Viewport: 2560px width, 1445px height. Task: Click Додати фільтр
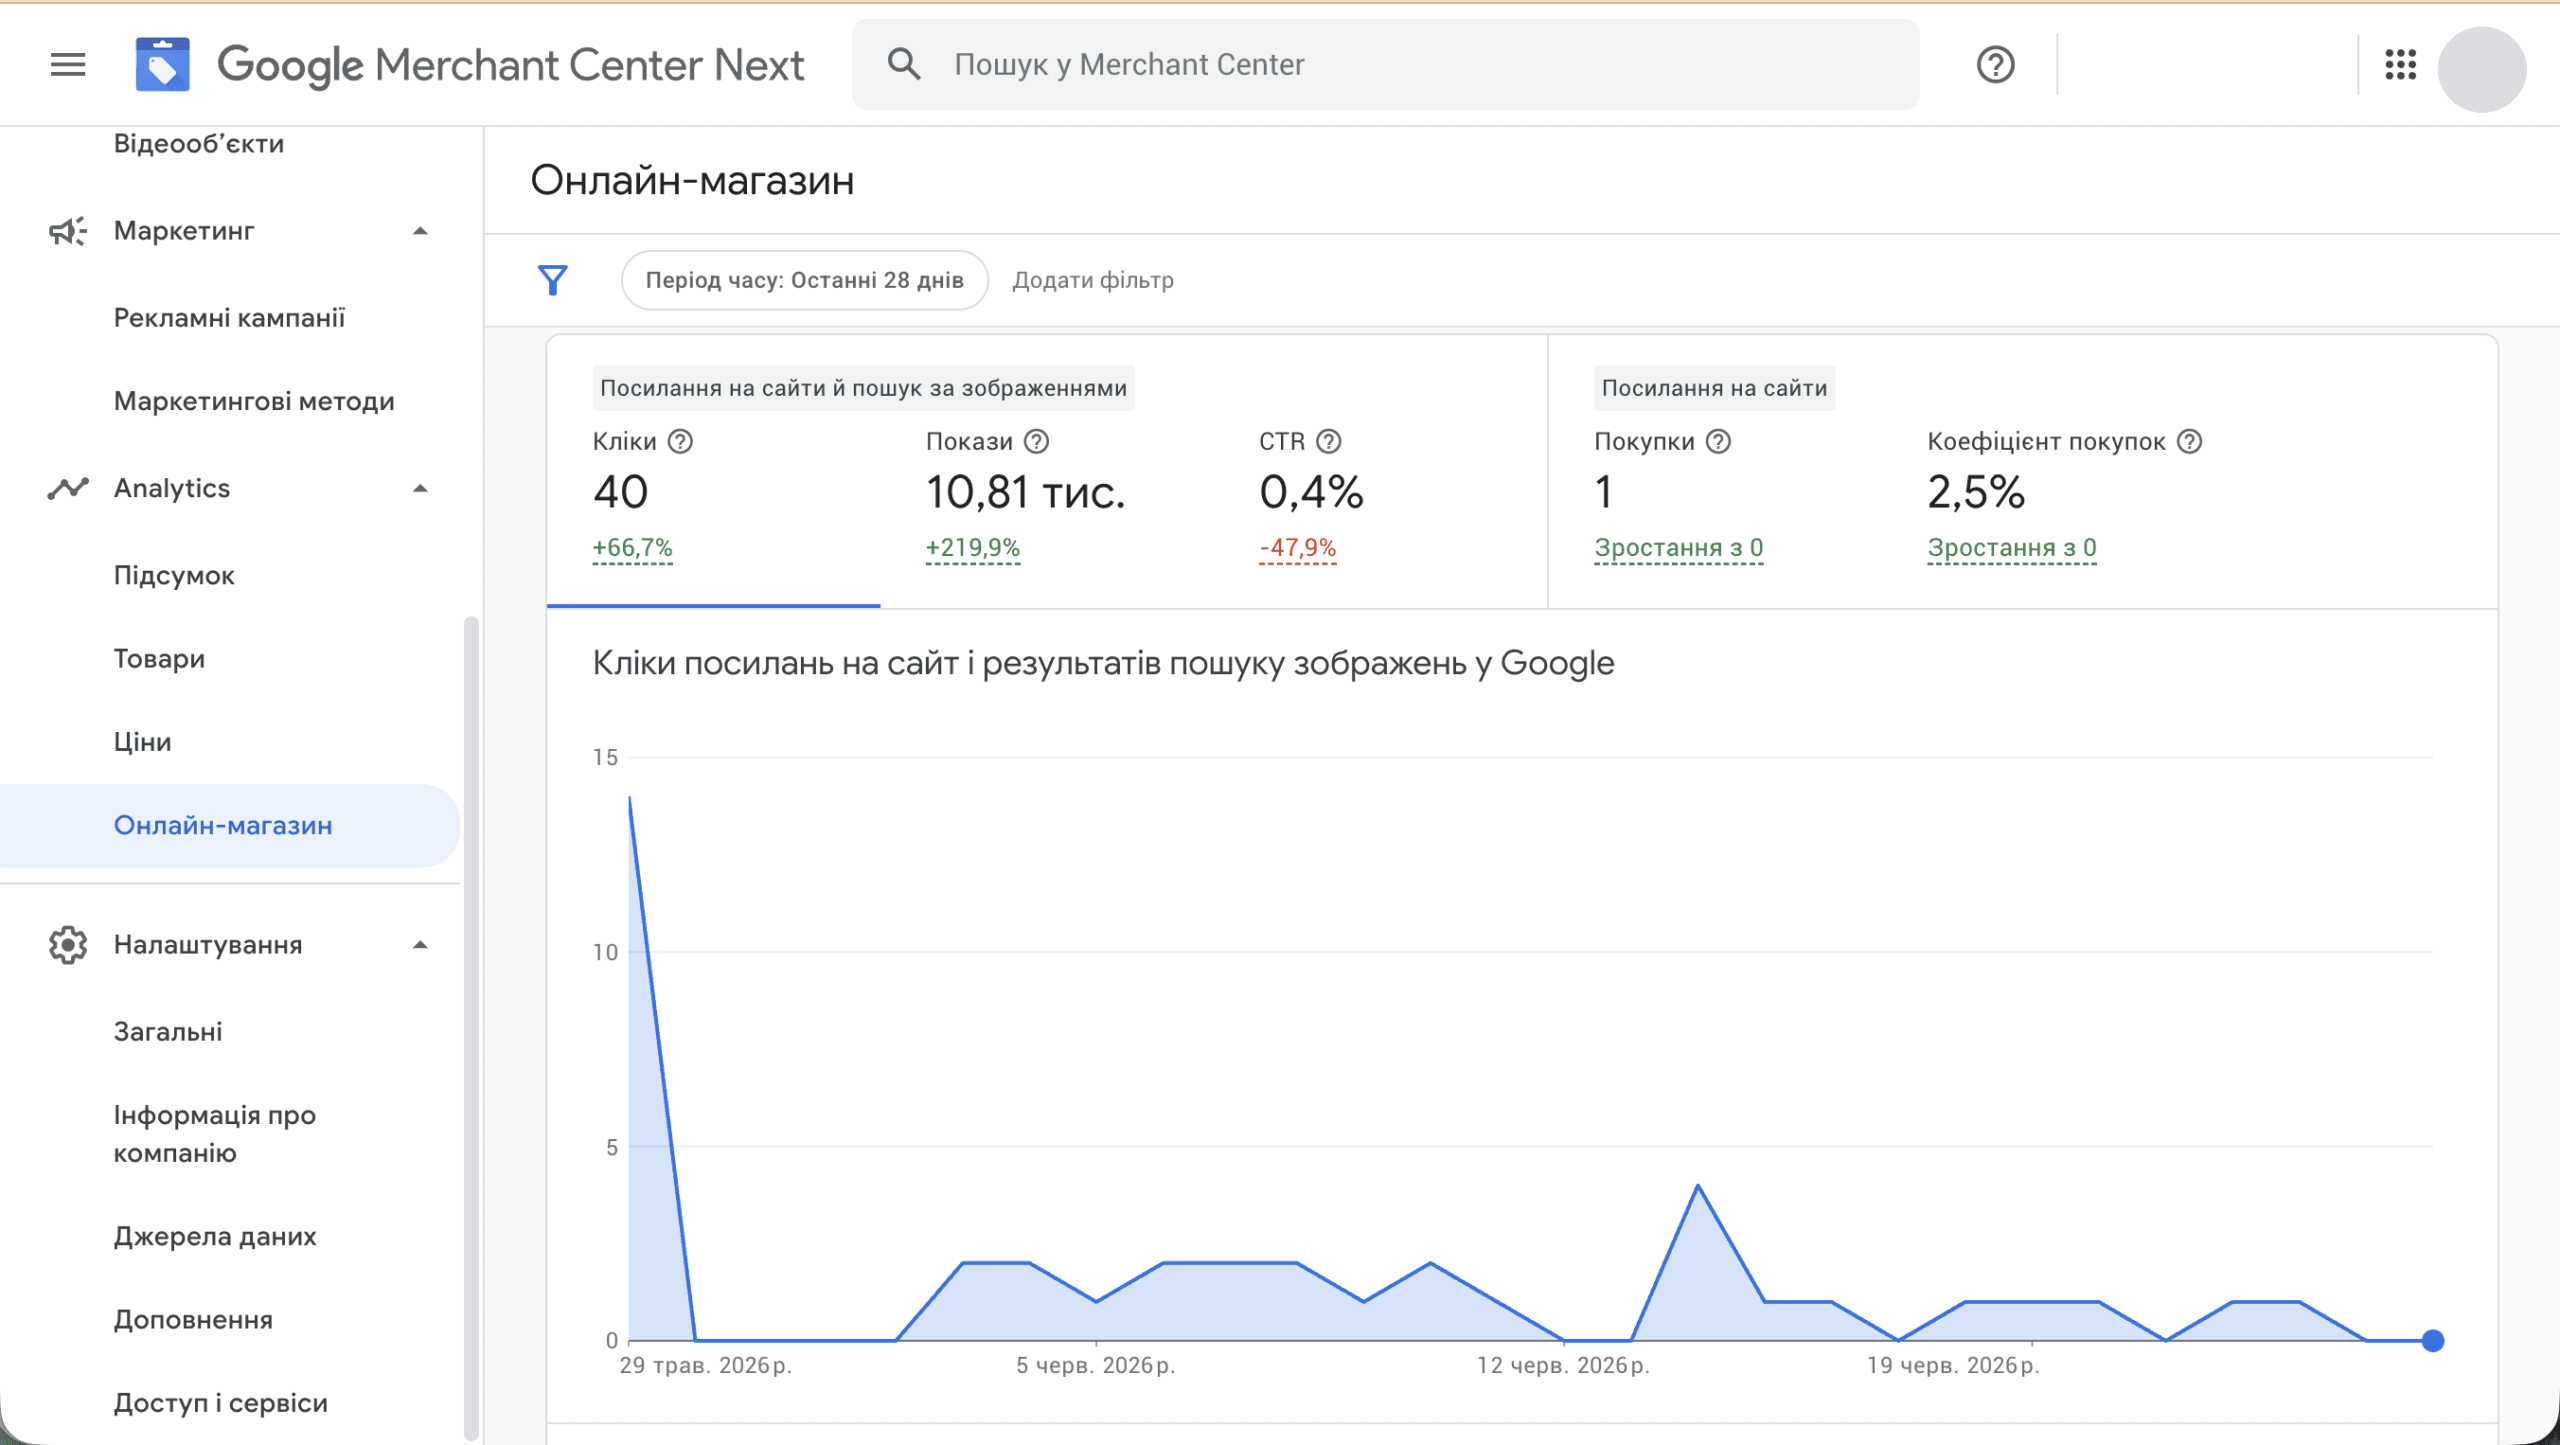[x=1093, y=280]
